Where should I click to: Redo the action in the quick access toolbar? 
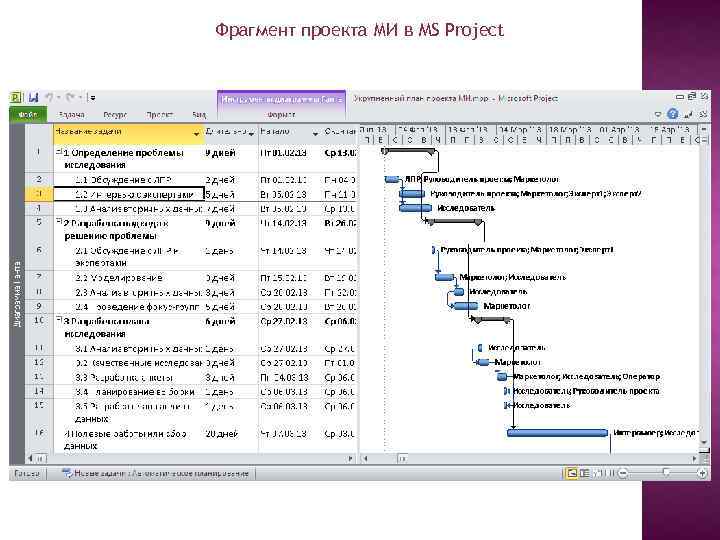pos(70,97)
